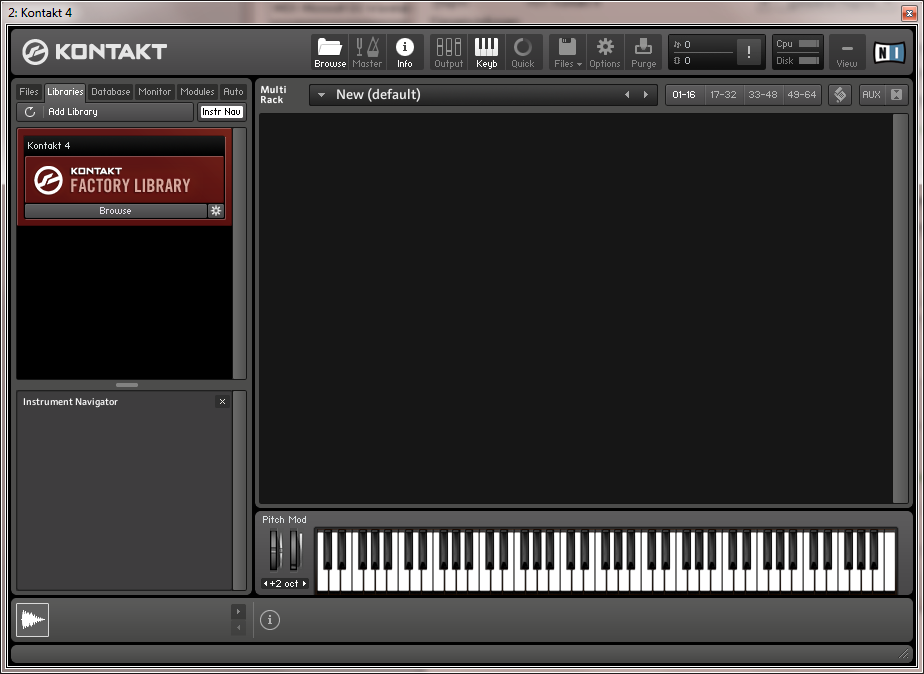Switch to the Database tab
Viewport: 924px width, 674px height.
point(111,92)
